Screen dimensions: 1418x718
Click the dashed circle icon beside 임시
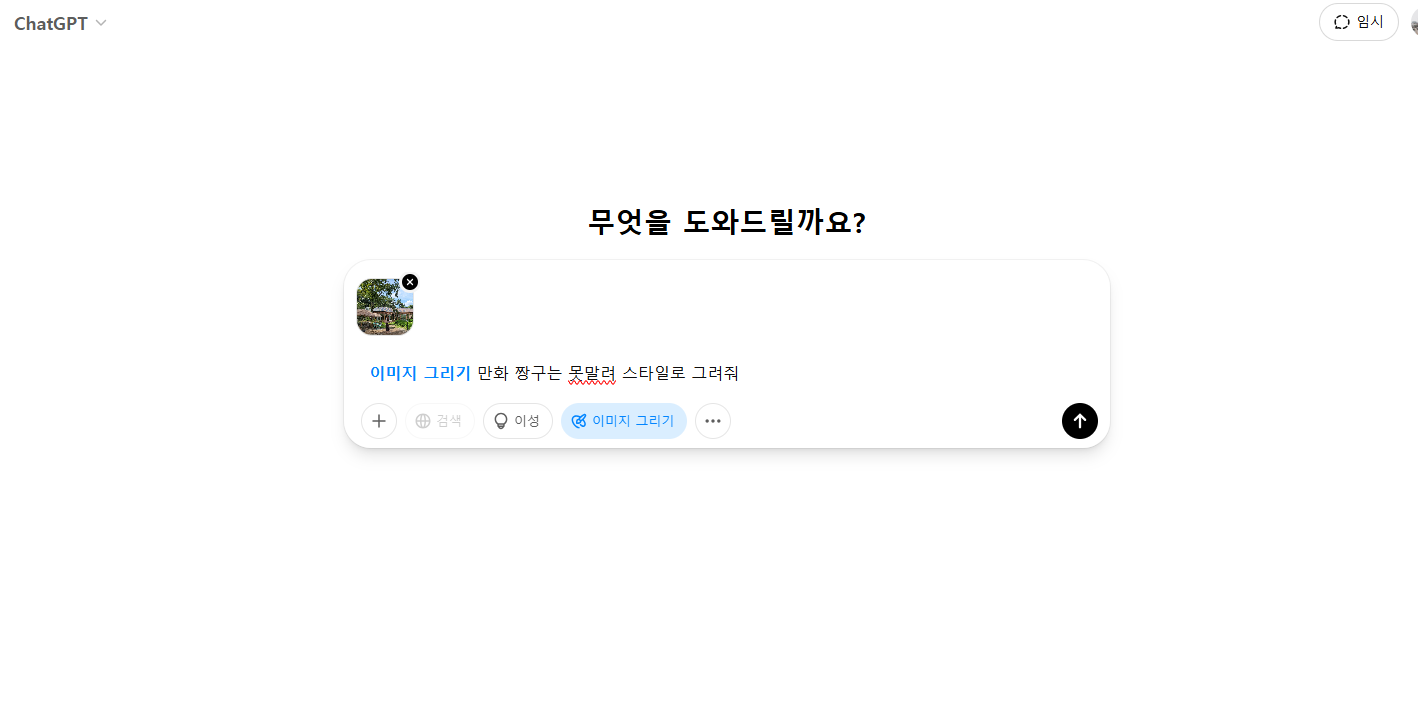point(1342,22)
